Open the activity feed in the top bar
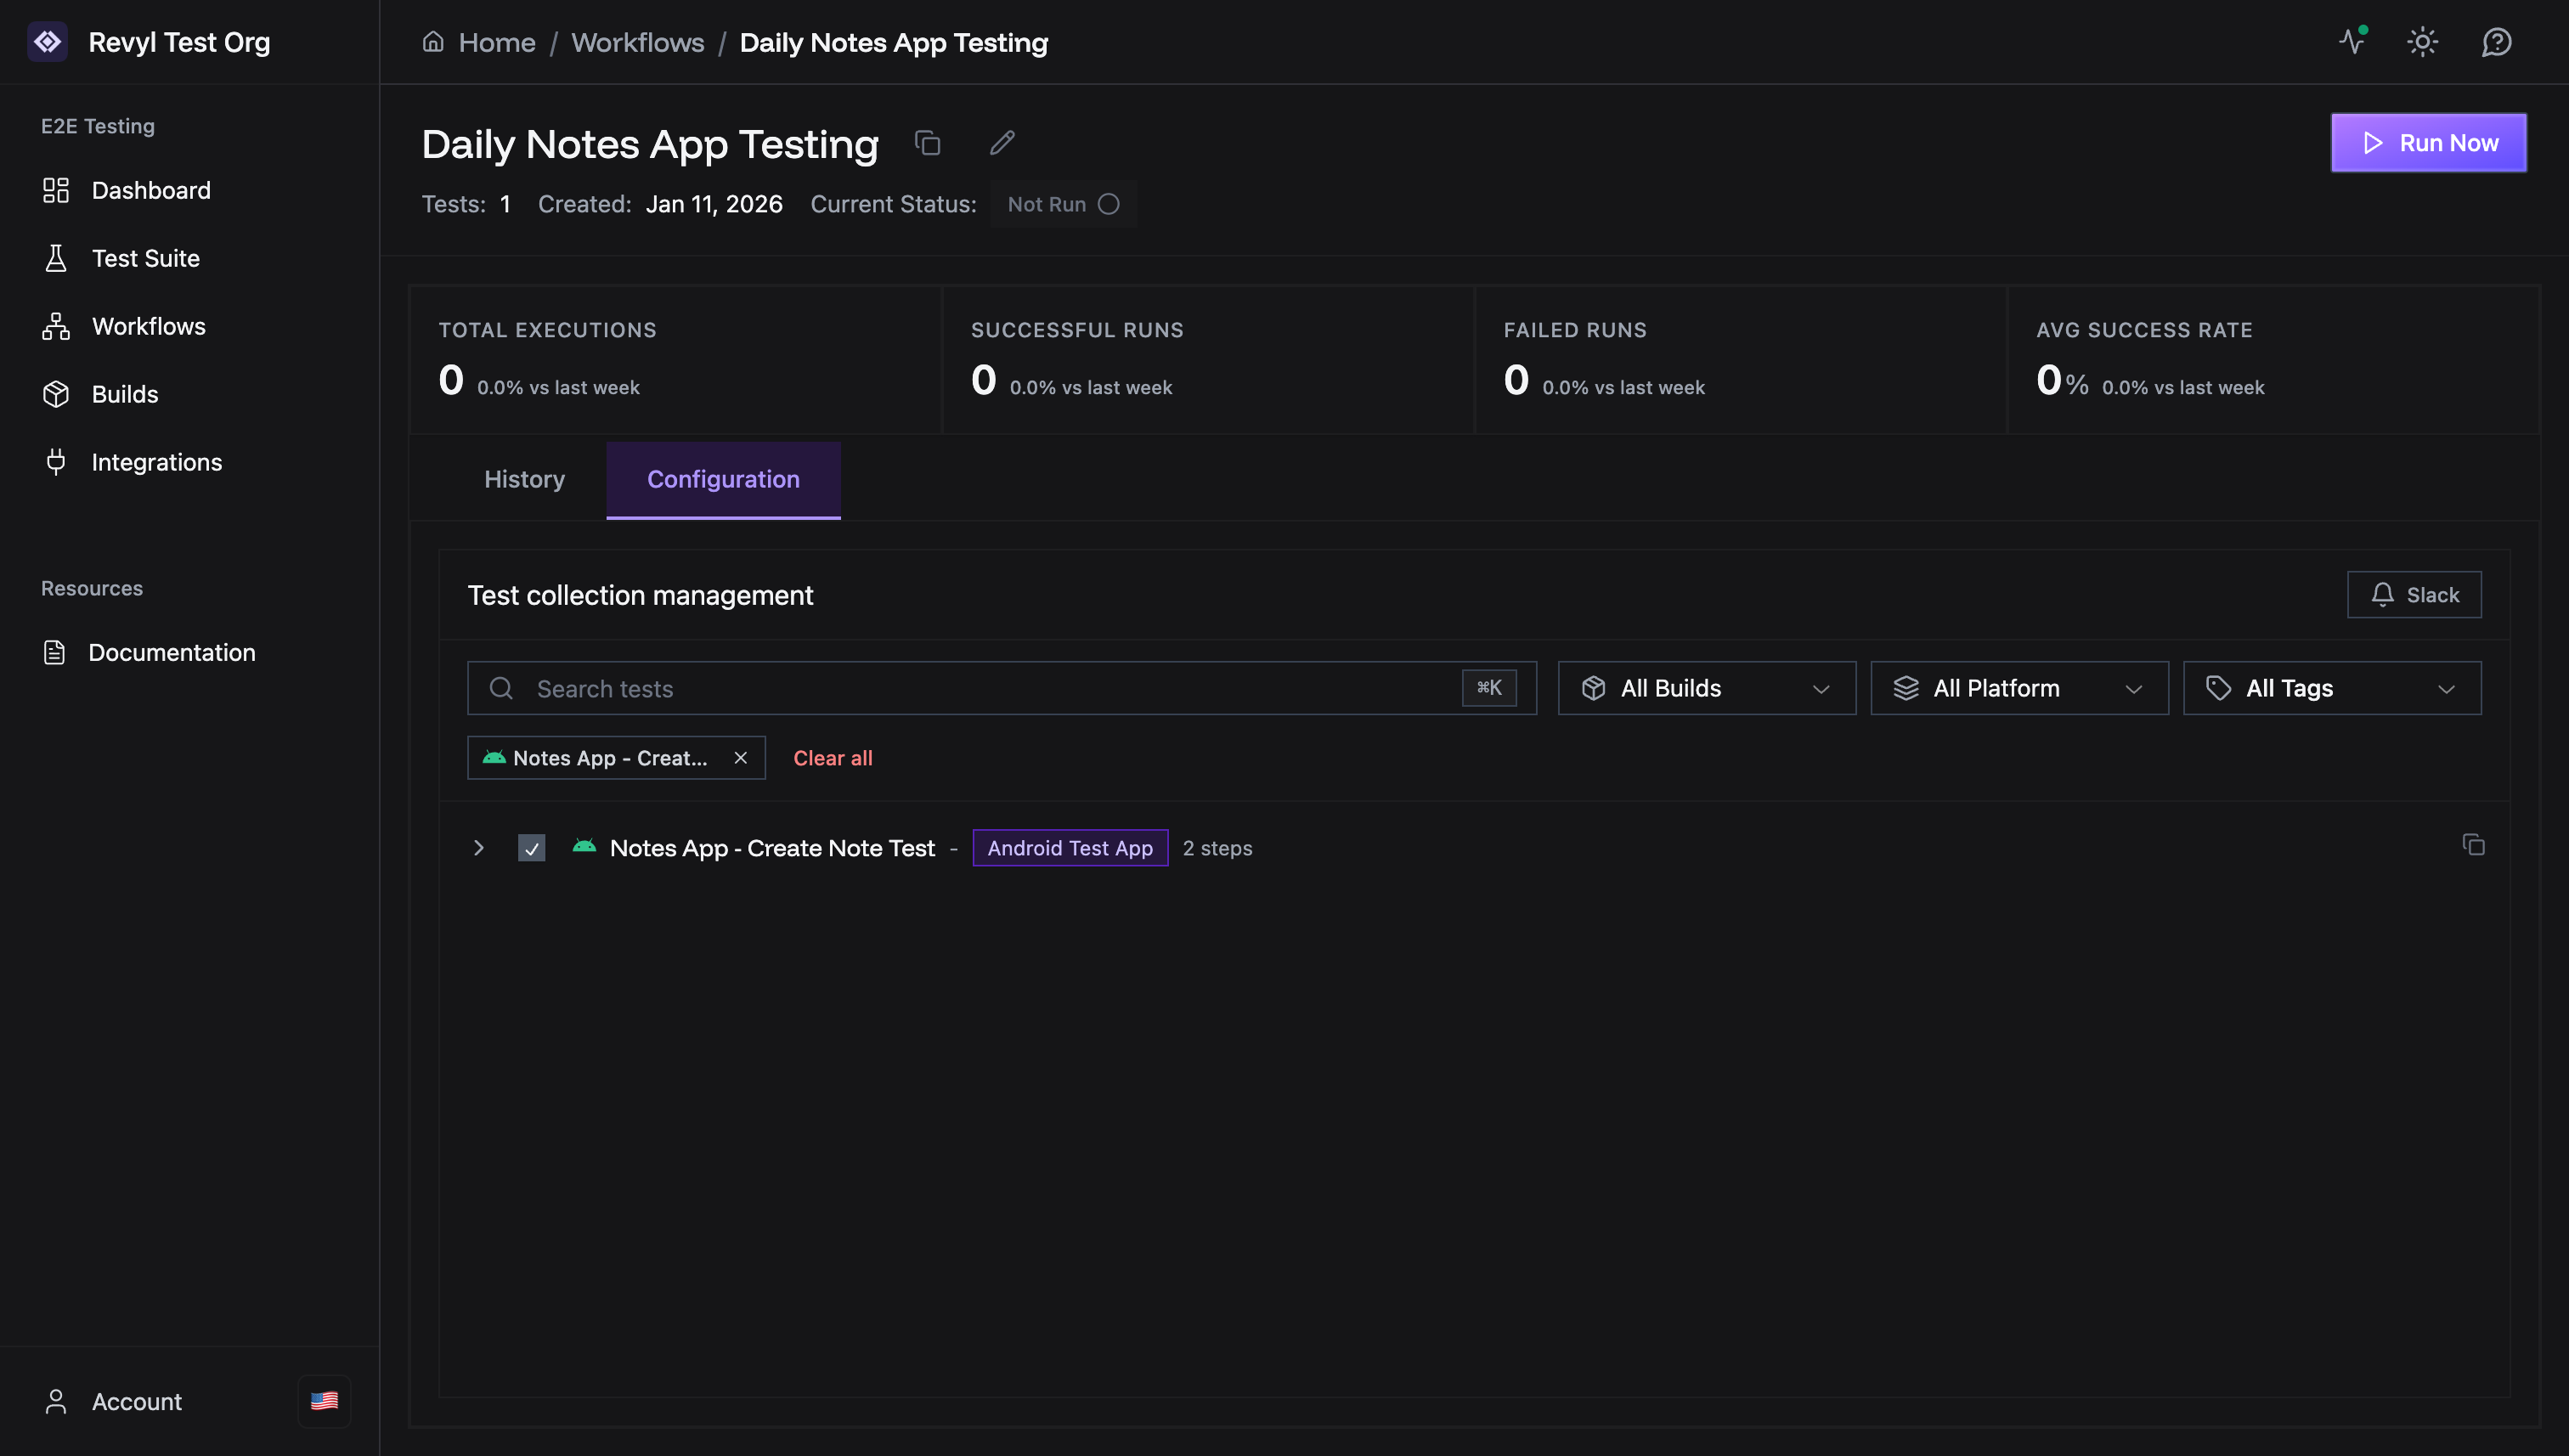 pos(2352,42)
